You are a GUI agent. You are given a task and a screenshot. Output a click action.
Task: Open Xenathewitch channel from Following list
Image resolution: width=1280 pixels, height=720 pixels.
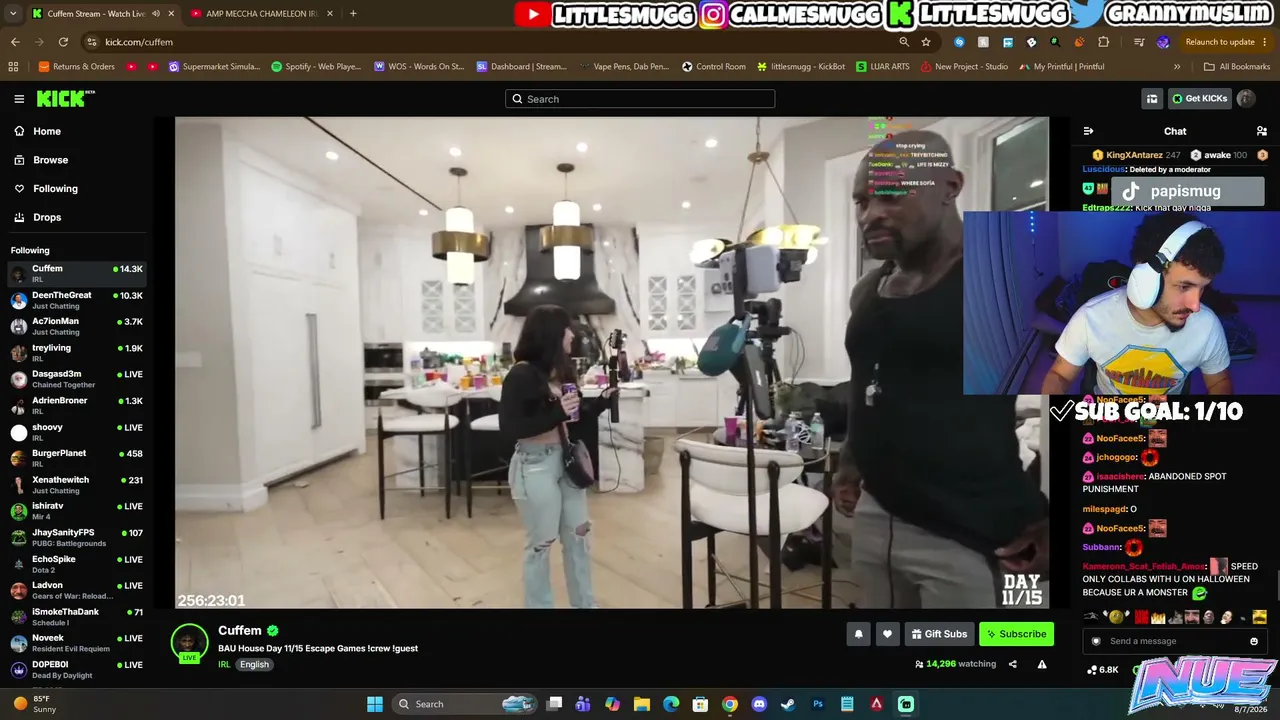tap(77, 485)
